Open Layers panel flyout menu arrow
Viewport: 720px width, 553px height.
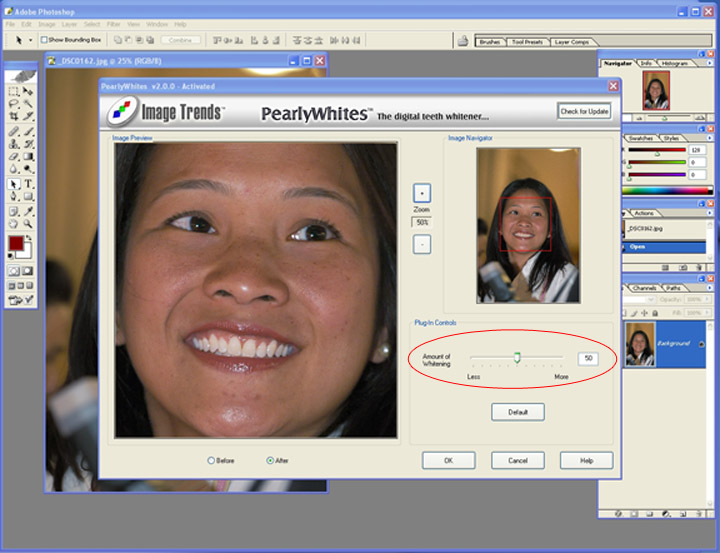coord(710,288)
